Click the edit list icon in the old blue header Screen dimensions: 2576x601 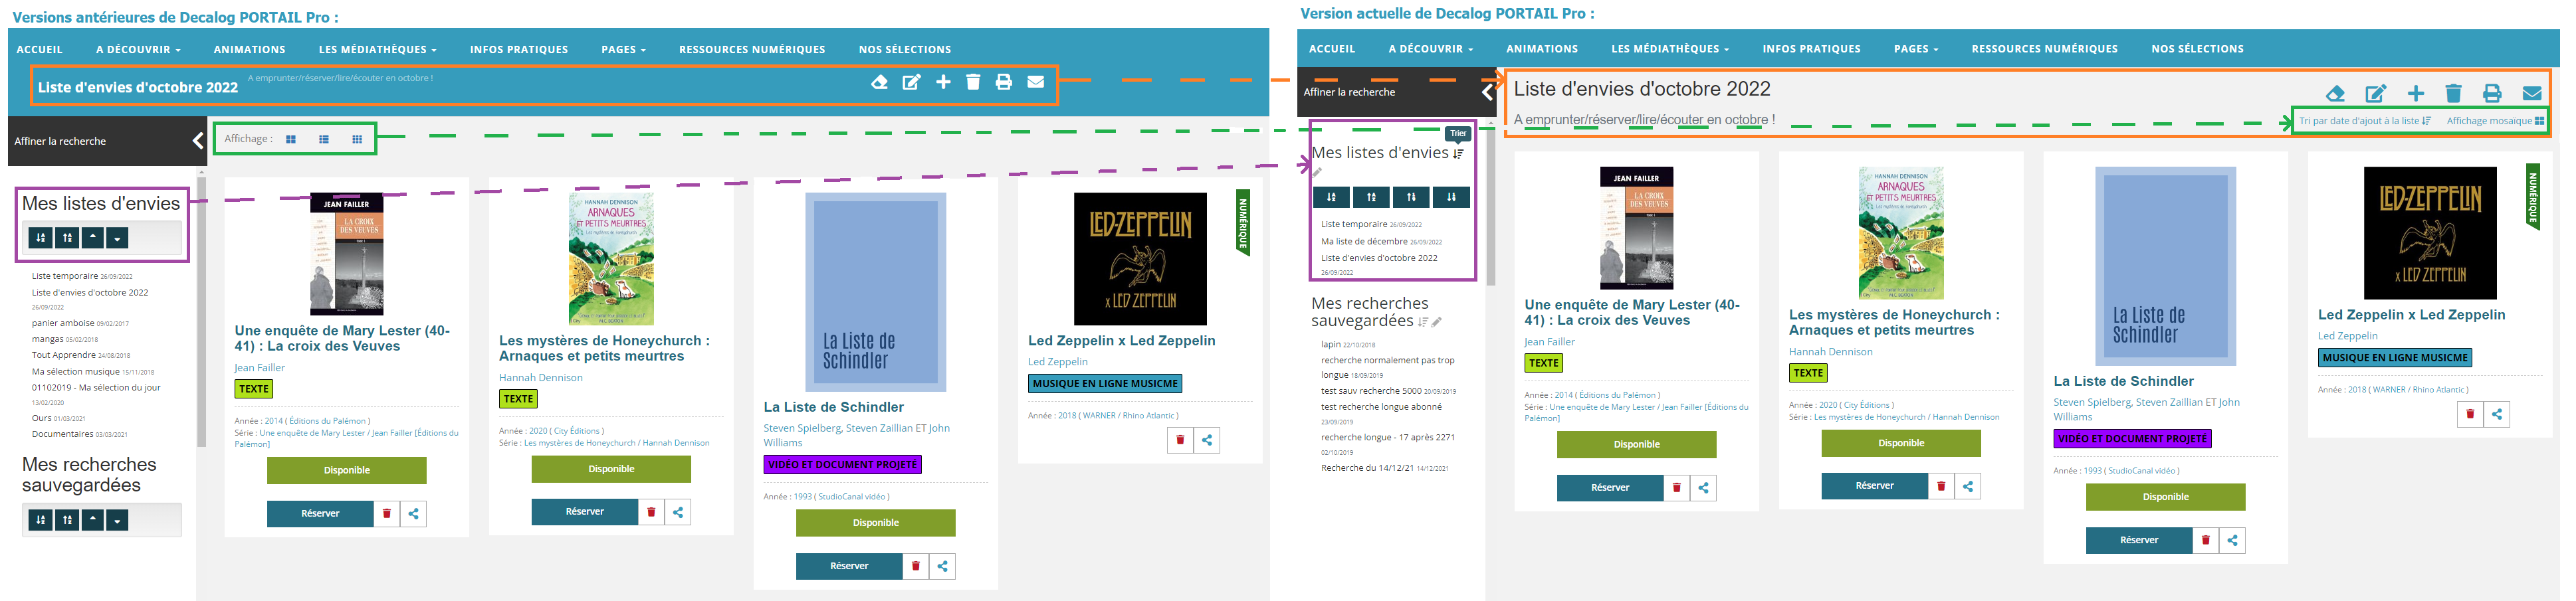click(x=911, y=82)
